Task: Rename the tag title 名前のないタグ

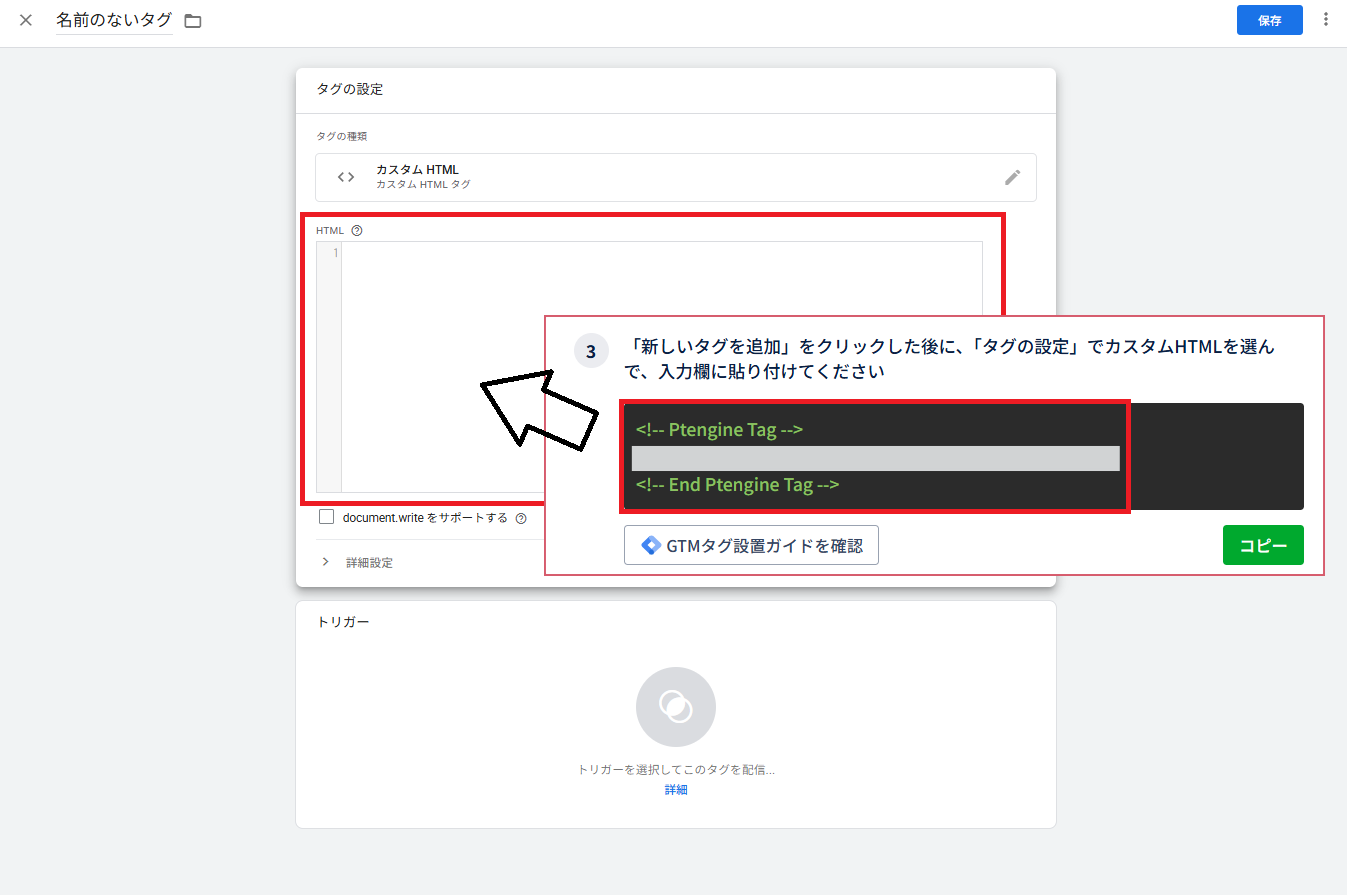Action: point(114,20)
